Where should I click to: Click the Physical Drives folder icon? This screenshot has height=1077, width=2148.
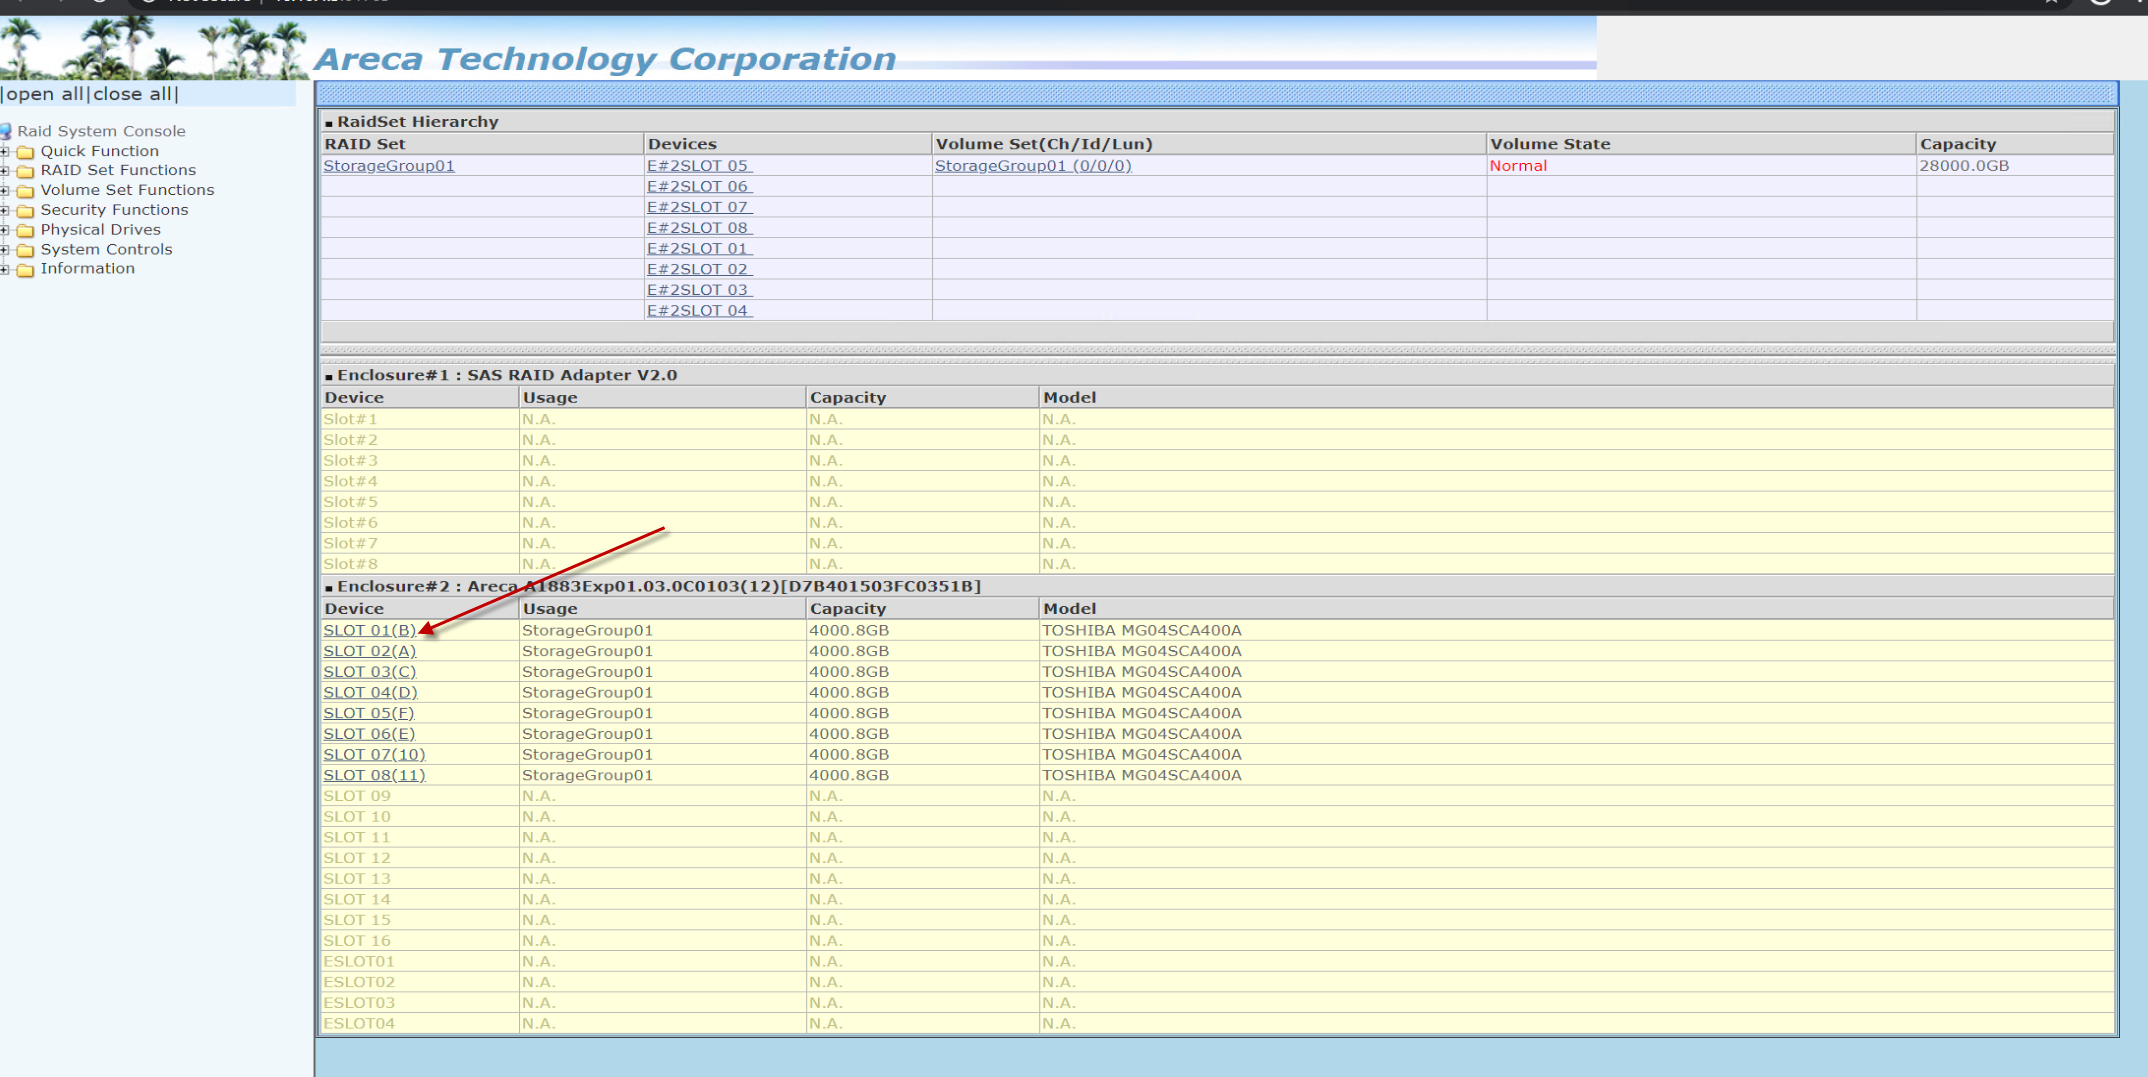[26, 231]
